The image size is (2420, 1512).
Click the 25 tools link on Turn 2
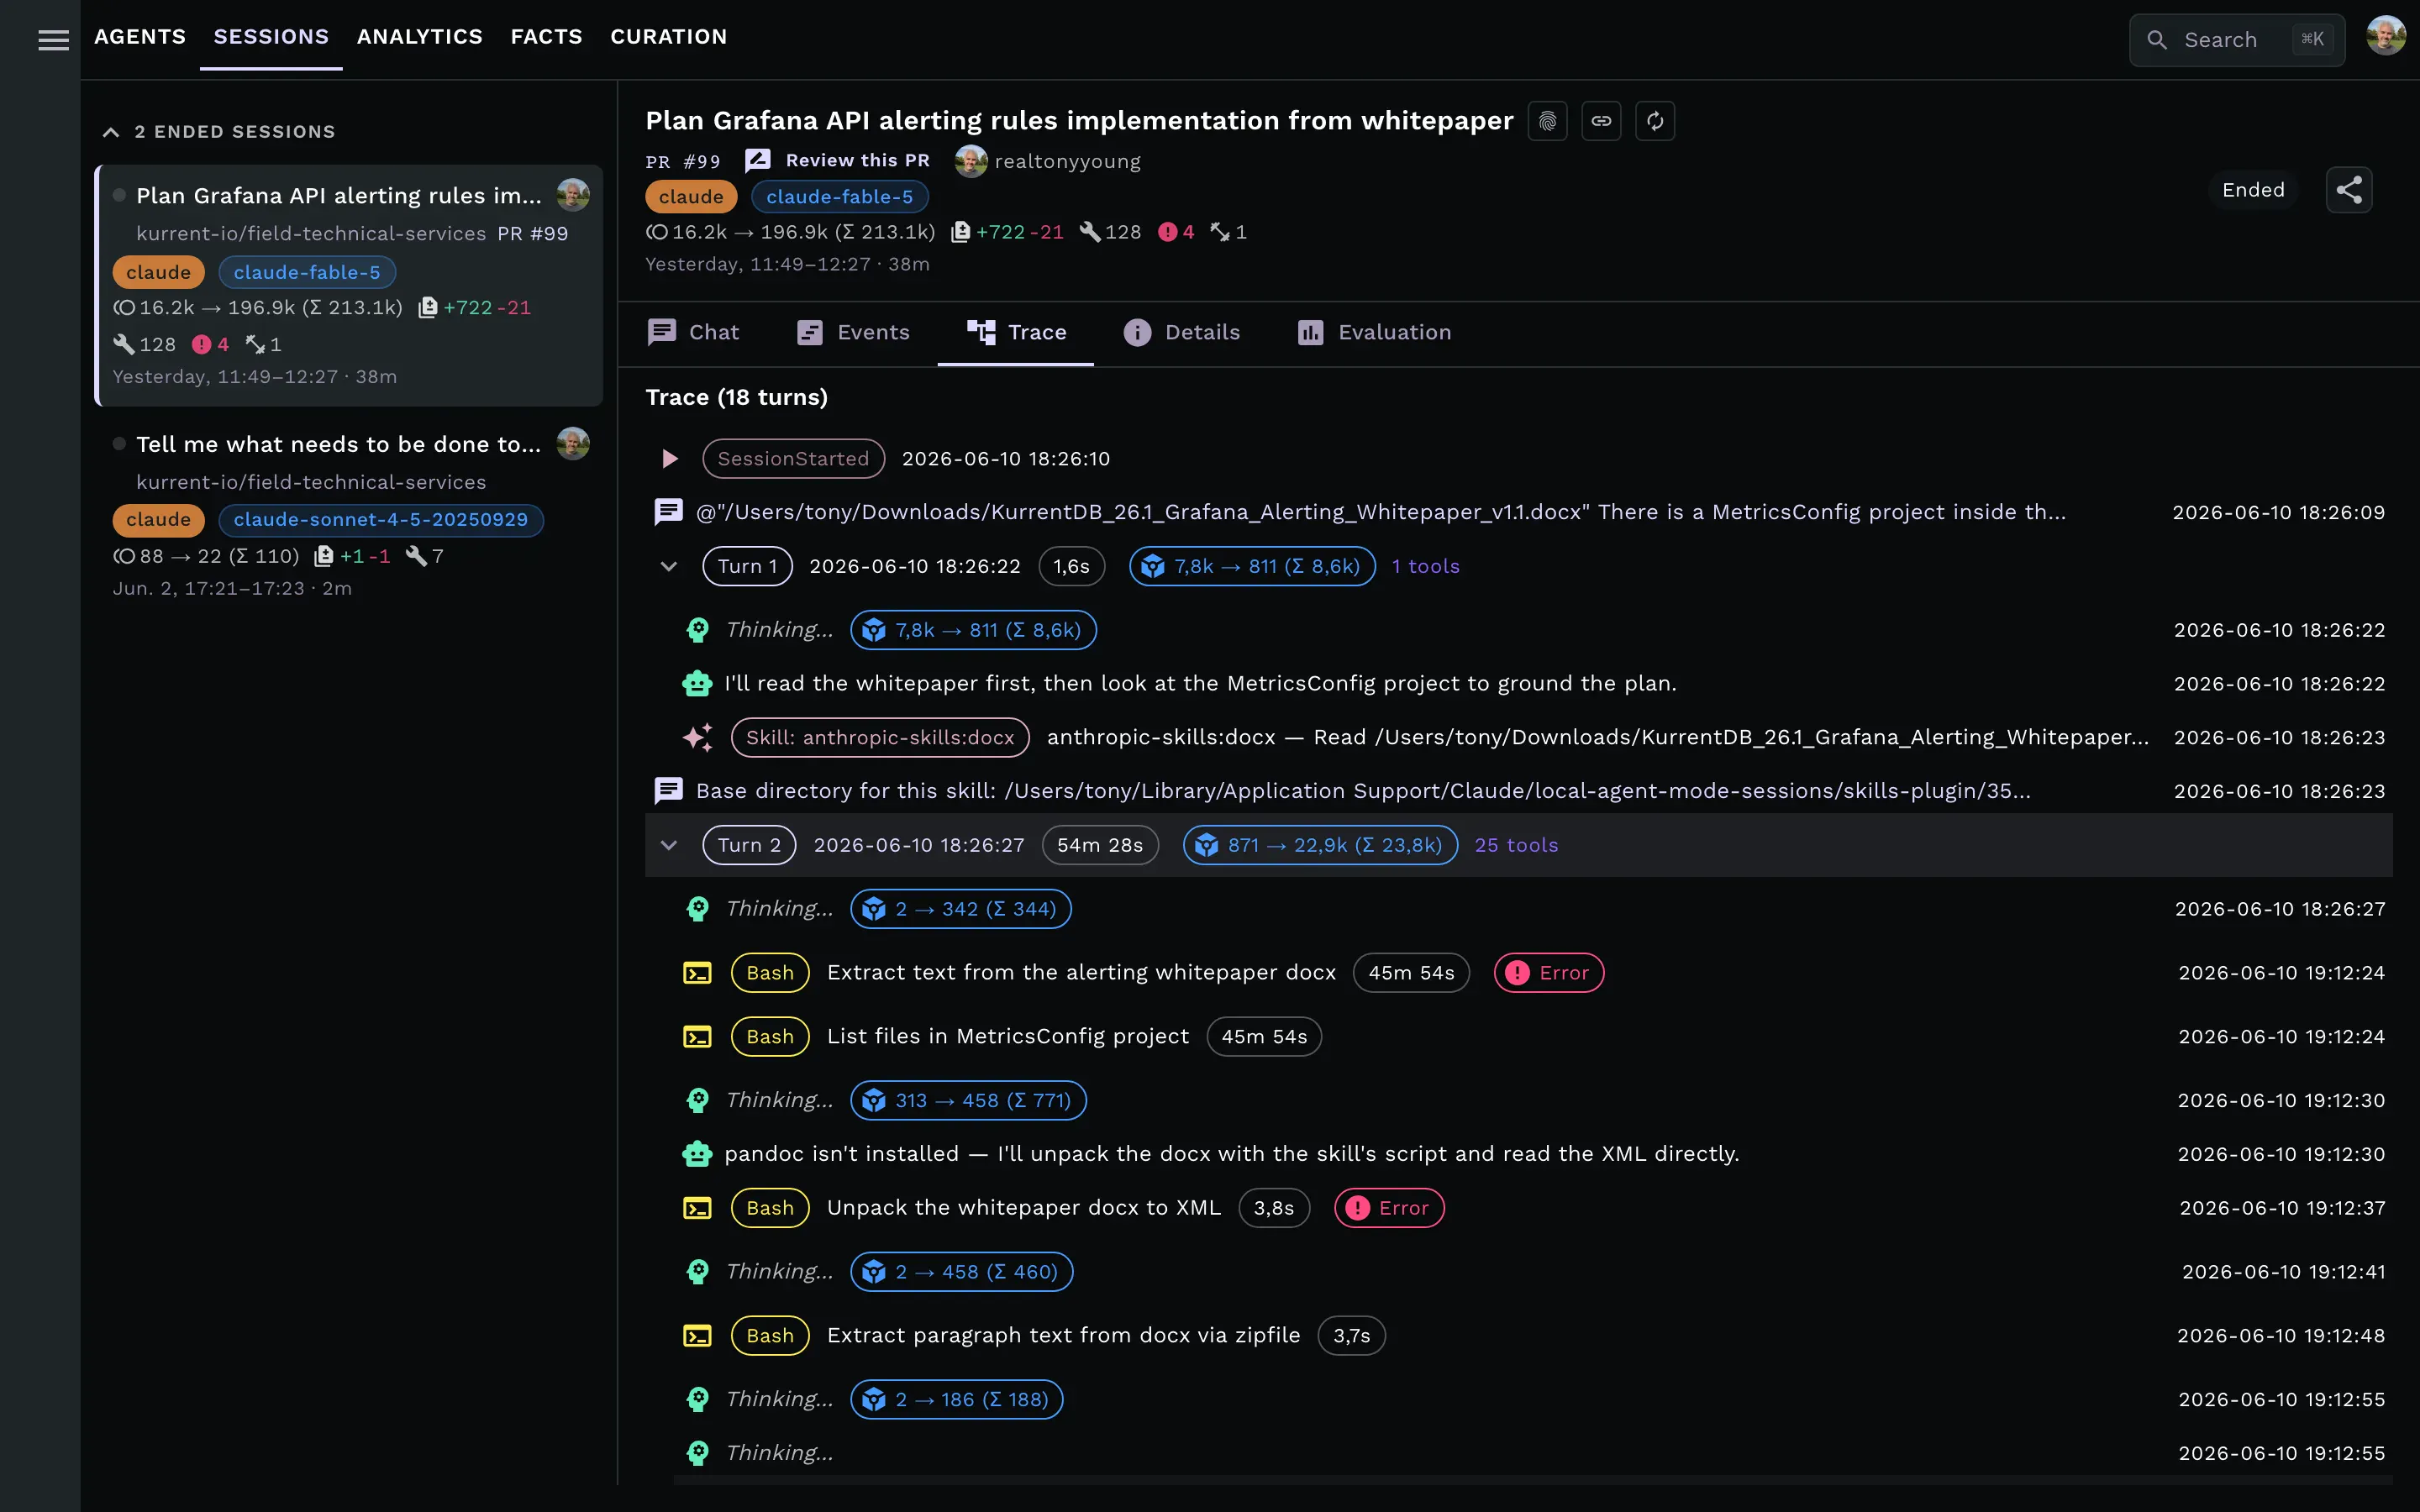click(x=1516, y=846)
